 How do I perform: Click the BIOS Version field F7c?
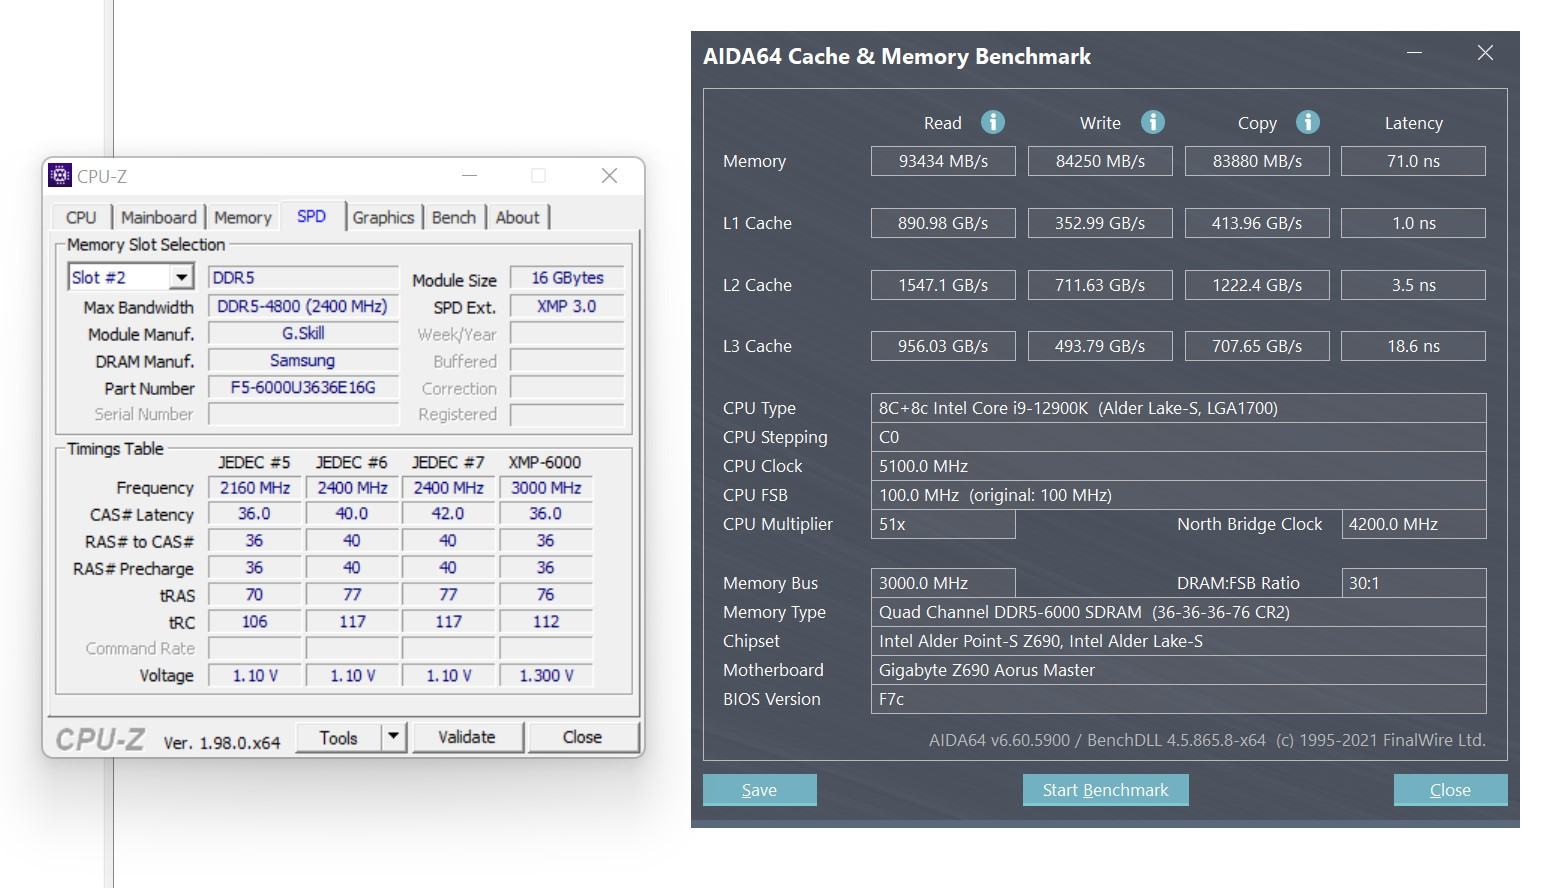(x=1178, y=699)
